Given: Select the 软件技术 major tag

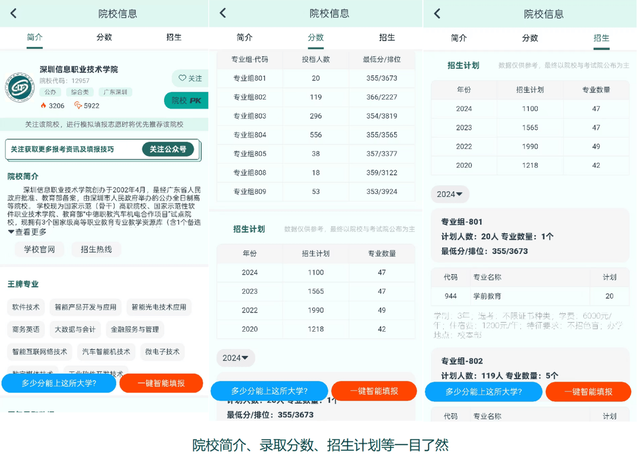Looking at the screenshot, I should [x=26, y=307].
